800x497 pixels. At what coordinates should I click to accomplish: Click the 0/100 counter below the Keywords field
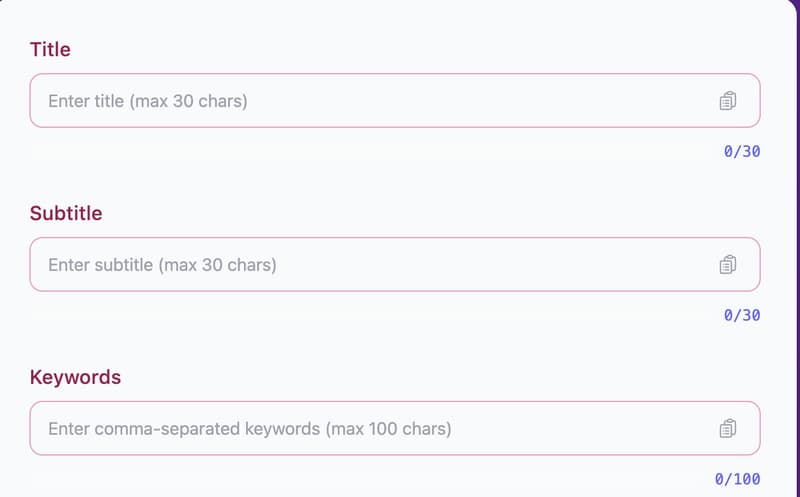coord(738,480)
